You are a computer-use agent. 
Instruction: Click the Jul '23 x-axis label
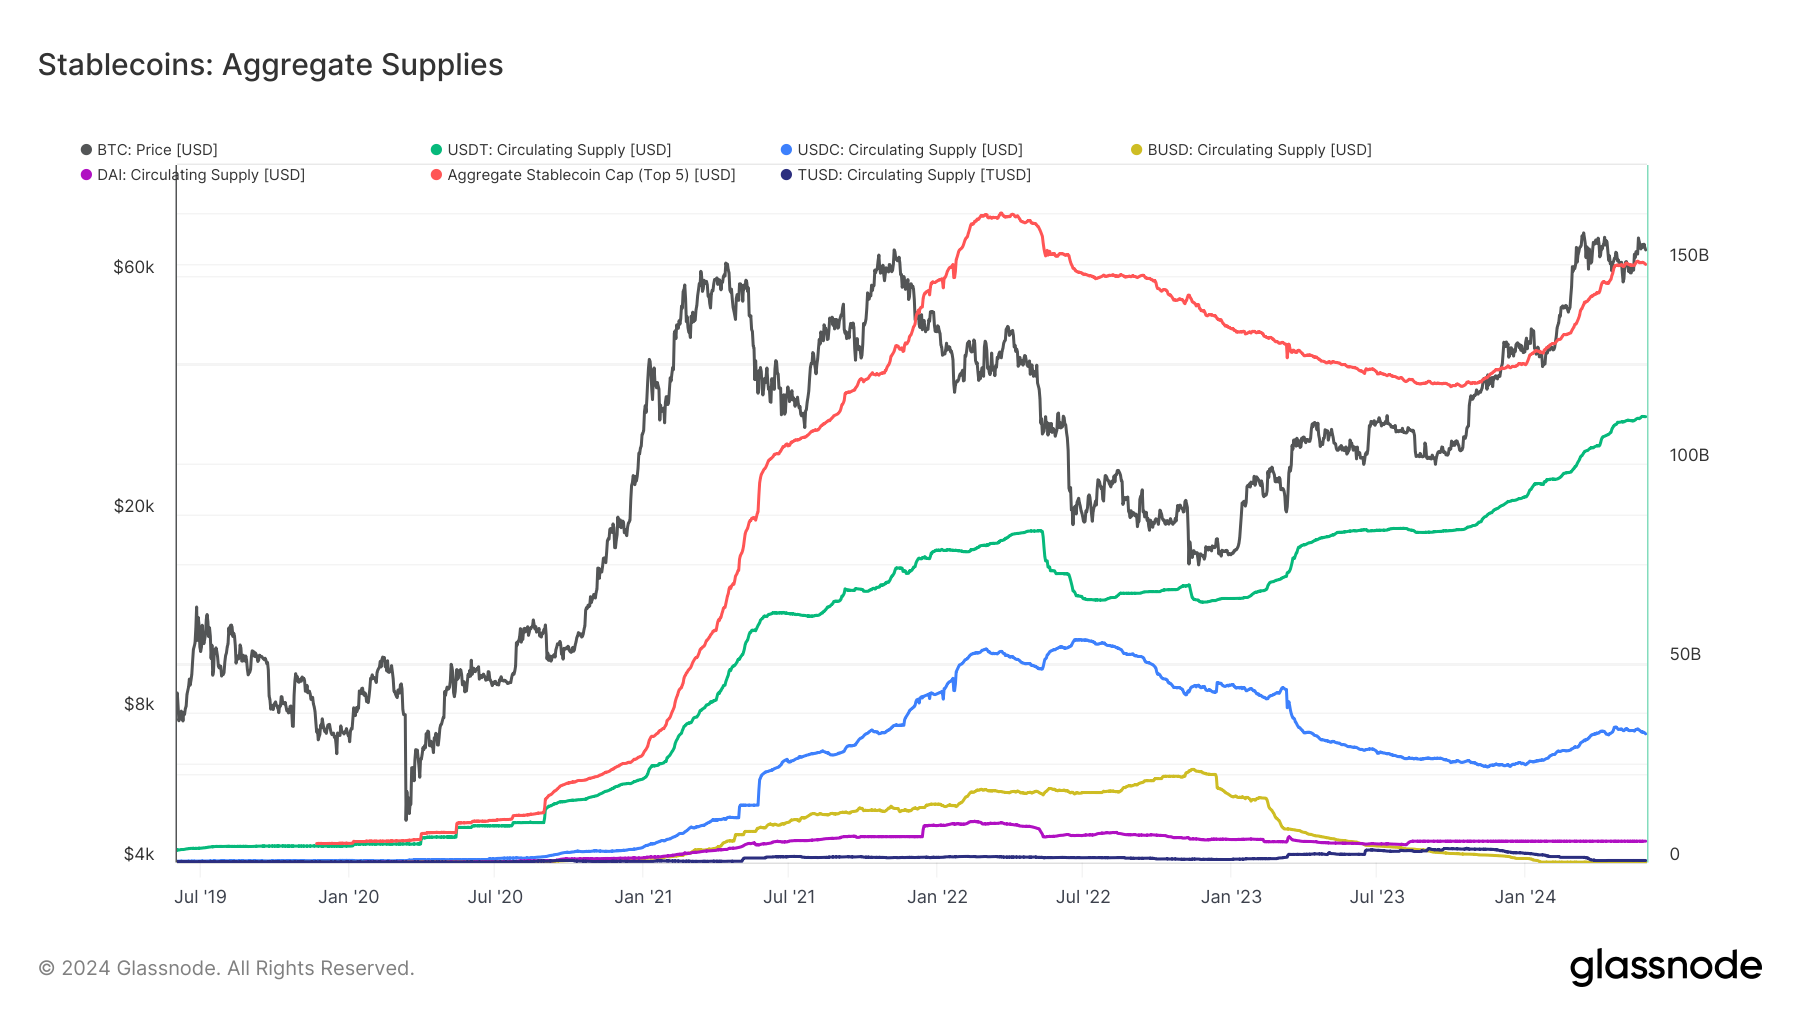pyautogui.click(x=1377, y=897)
